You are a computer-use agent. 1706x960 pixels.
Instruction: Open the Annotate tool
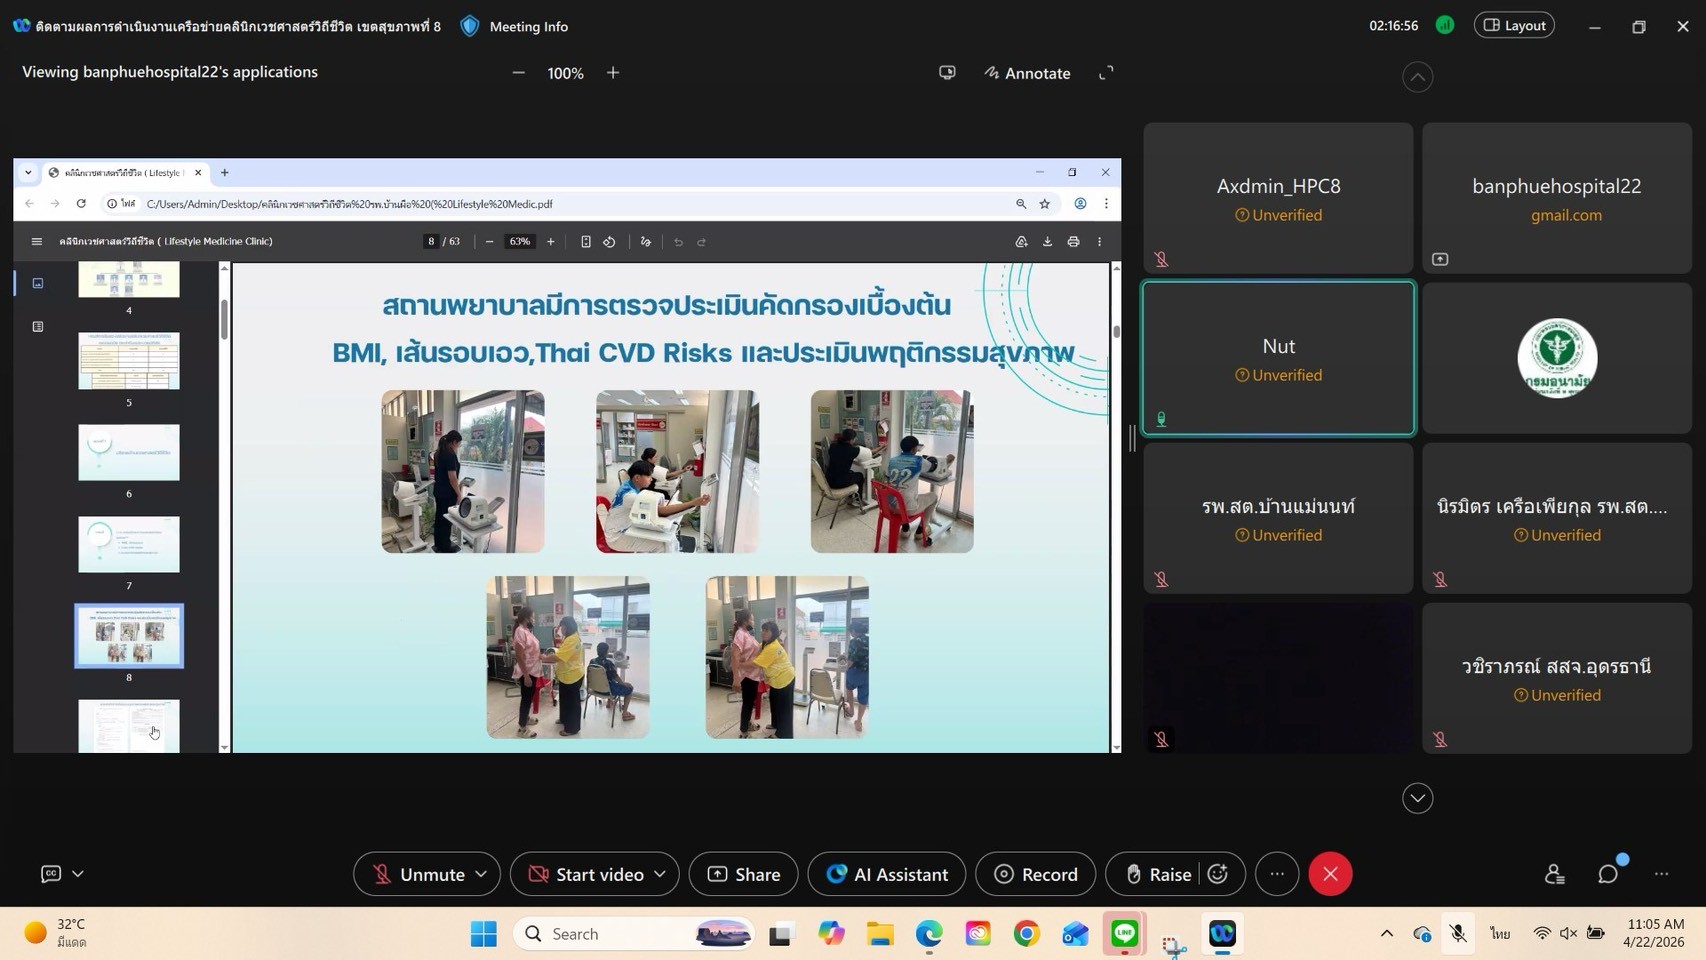(1027, 73)
